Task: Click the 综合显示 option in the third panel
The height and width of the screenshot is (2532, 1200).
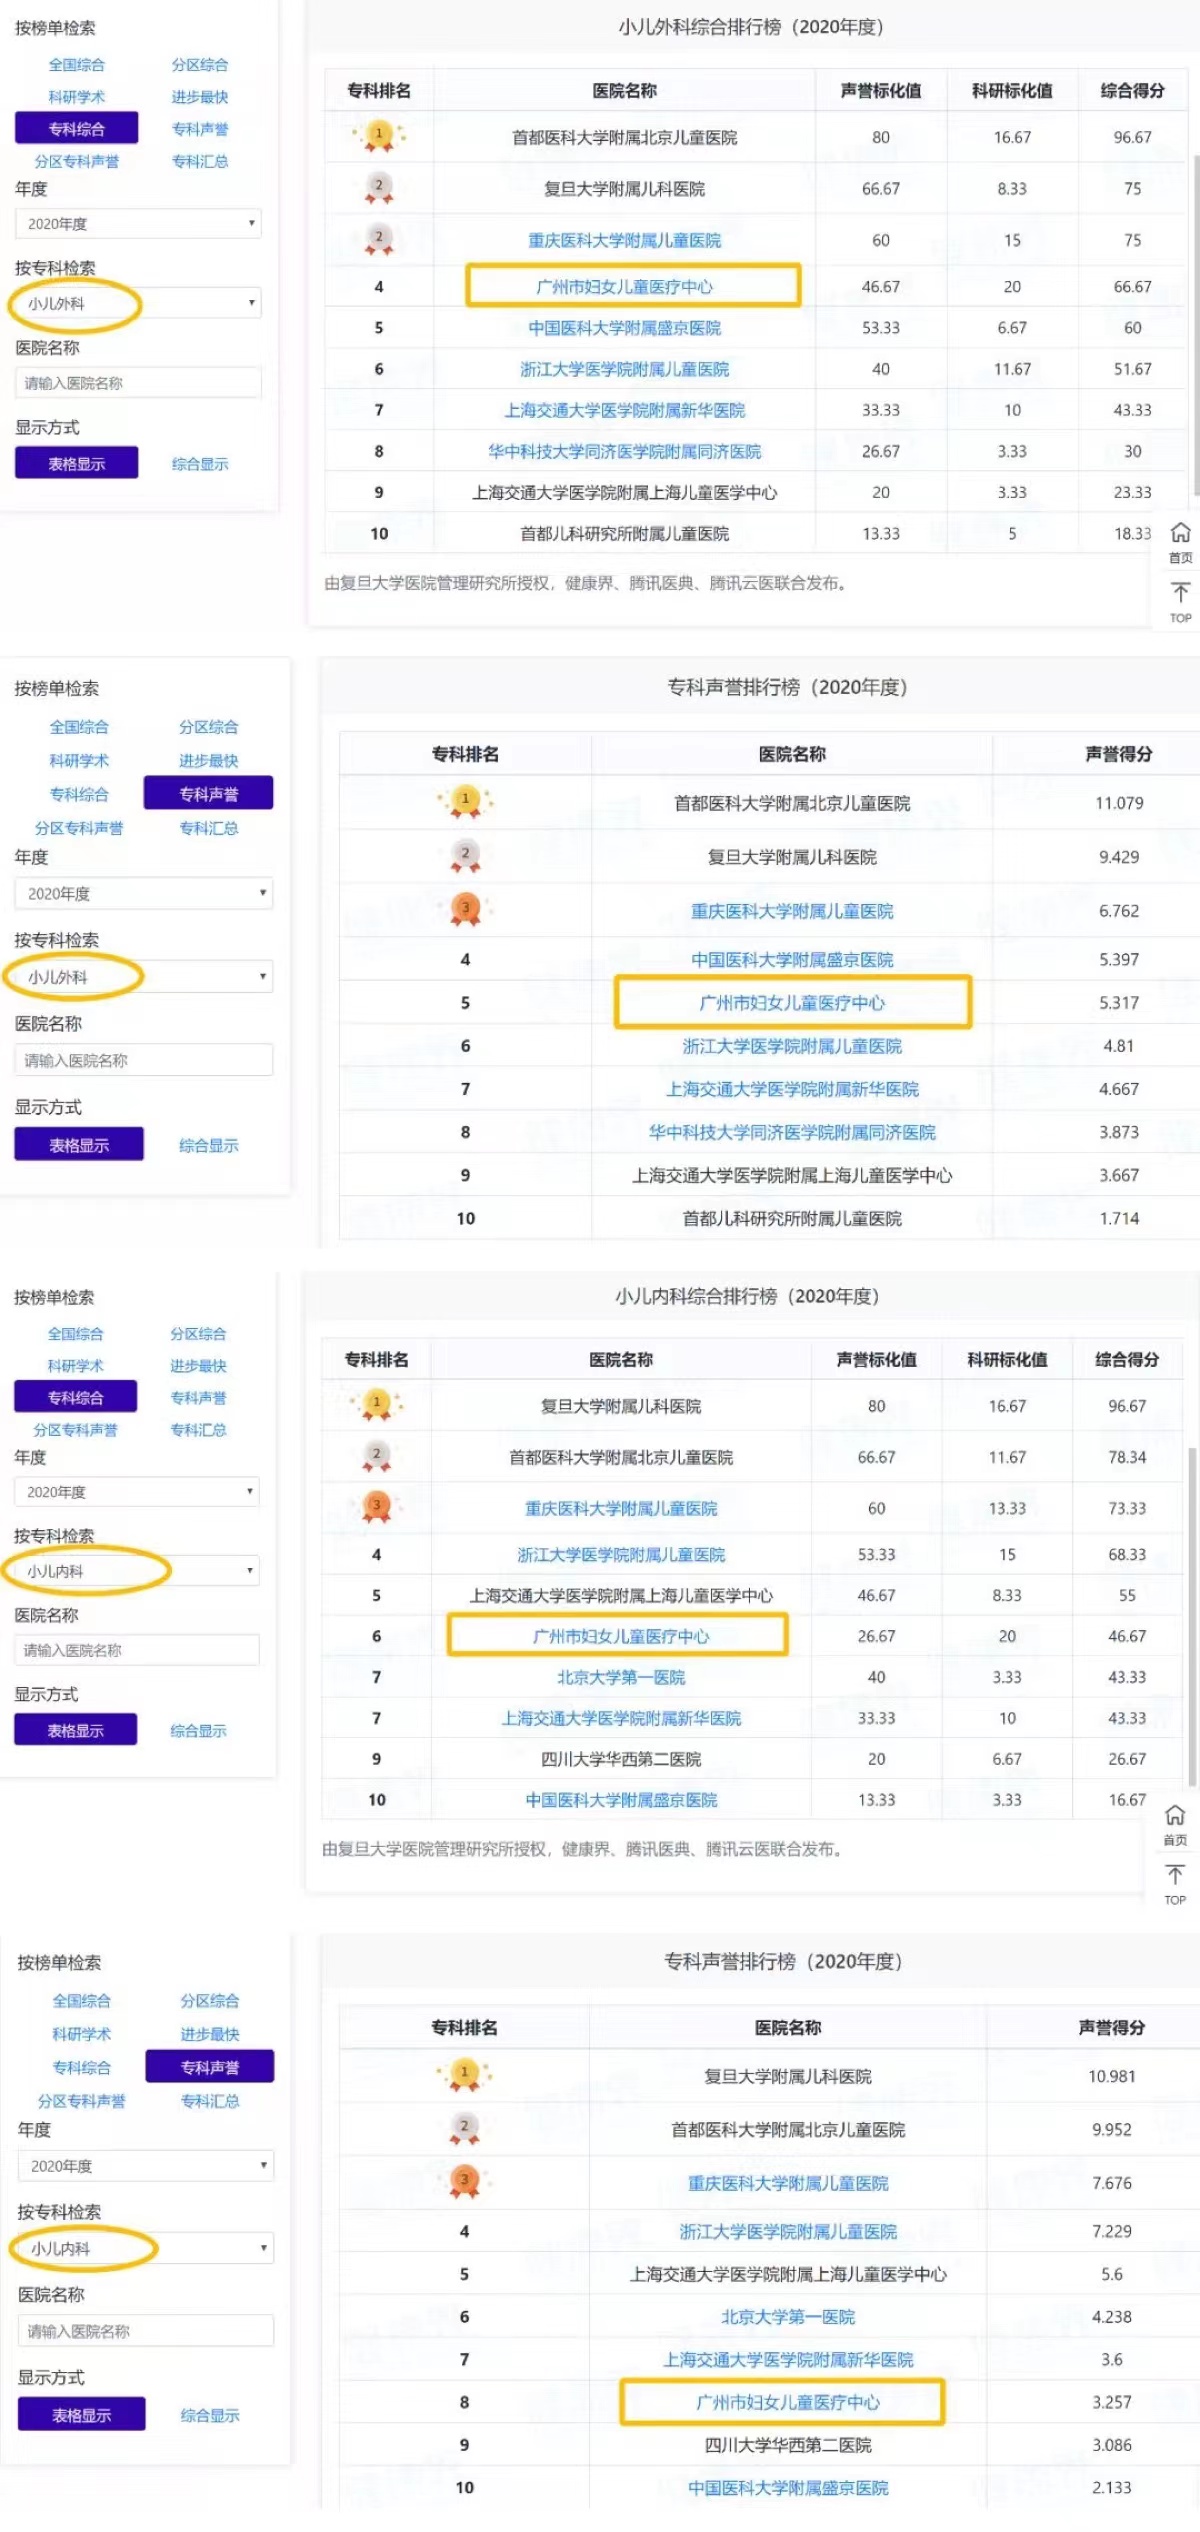Action: [198, 1730]
